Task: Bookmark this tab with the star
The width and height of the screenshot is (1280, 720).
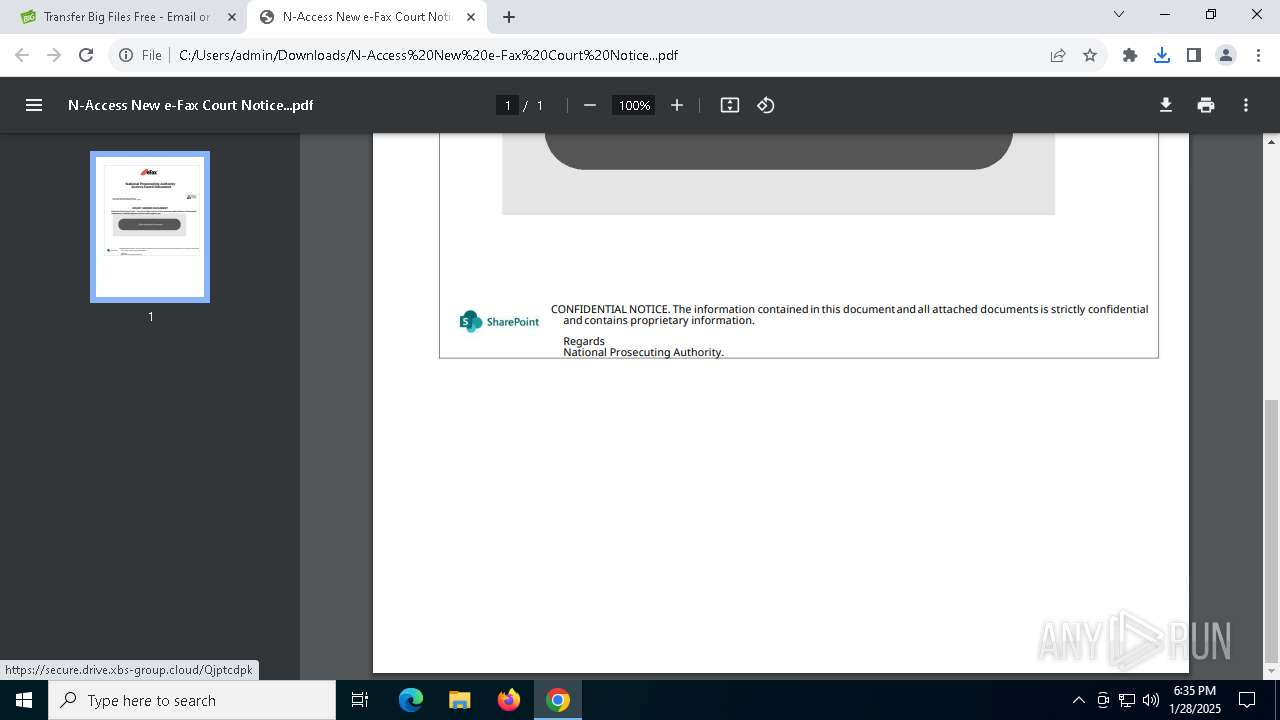Action: [1090, 55]
